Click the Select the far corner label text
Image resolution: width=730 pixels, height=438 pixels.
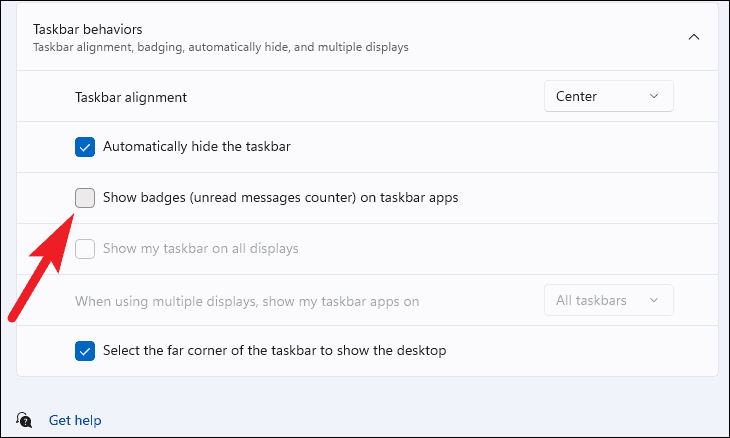[x=274, y=350]
